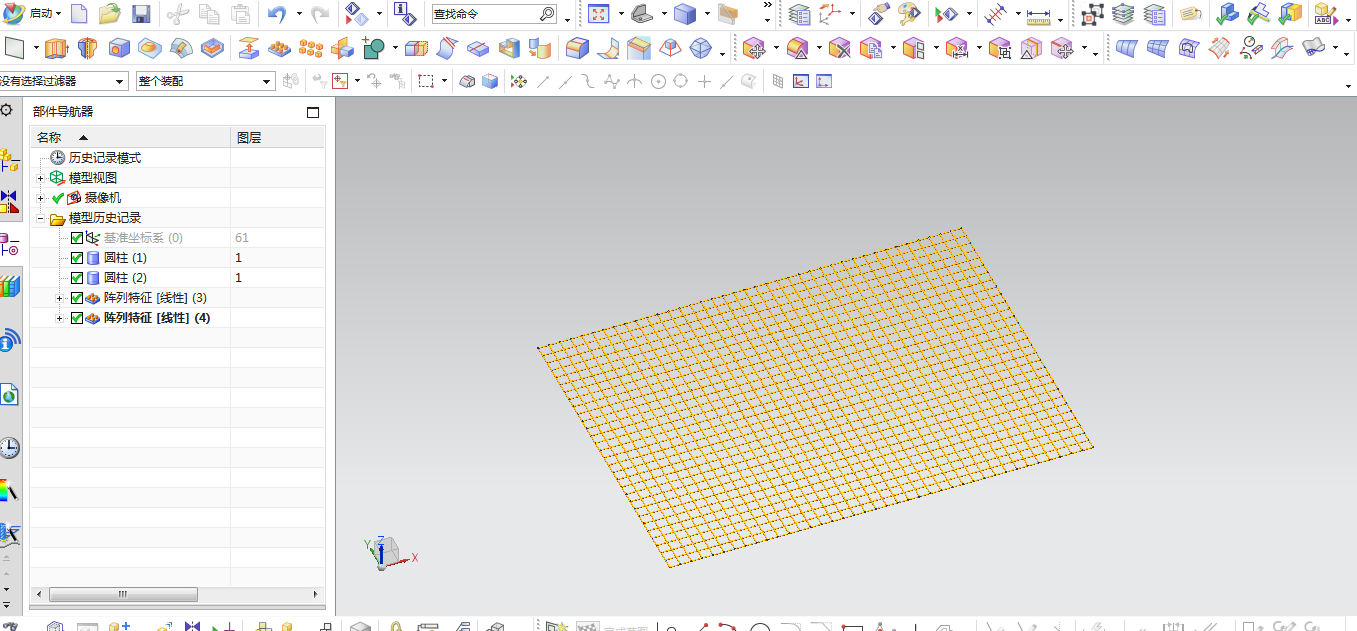Click the Through Curve Mesh surface icon
Image resolution: width=1357 pixels, height=631 pixels.
pos(1157,47)
